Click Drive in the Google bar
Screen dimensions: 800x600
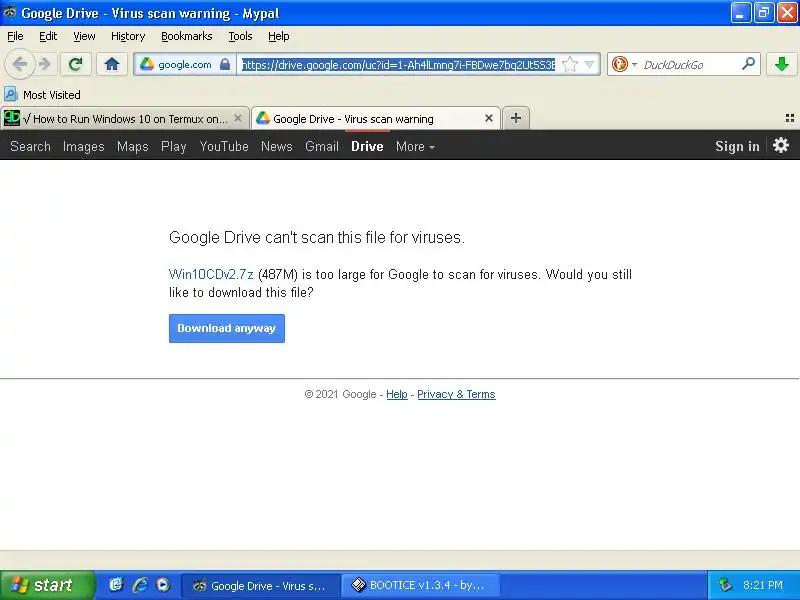tap(367, 146)
